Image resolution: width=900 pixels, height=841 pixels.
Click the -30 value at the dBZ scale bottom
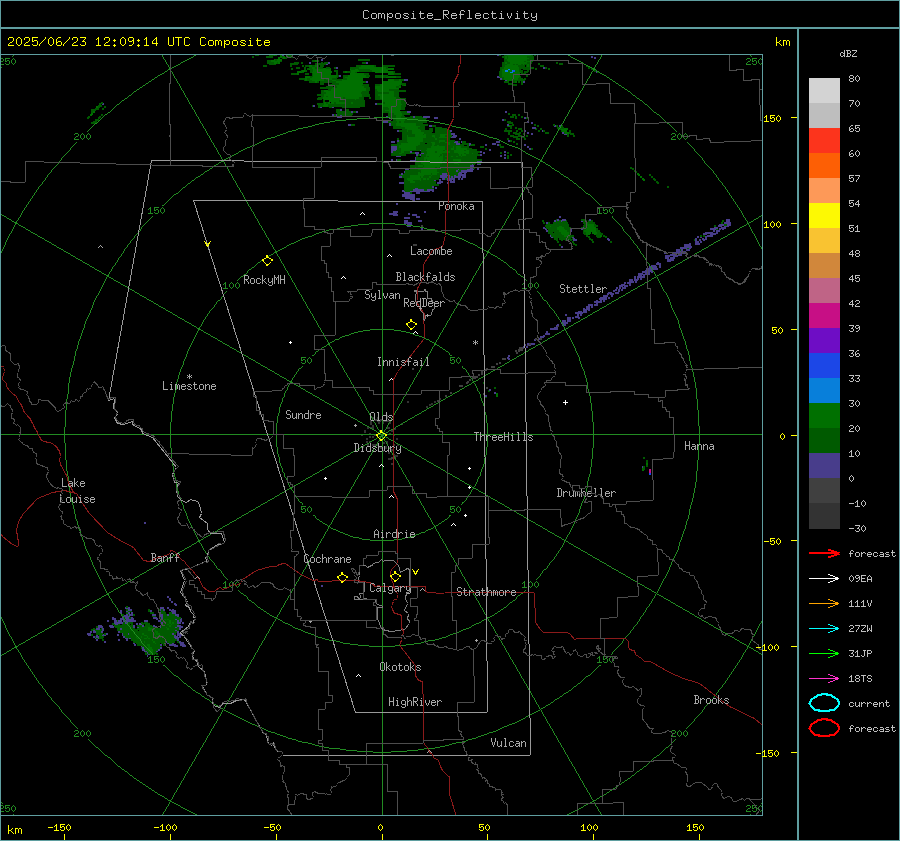[857, 528]
